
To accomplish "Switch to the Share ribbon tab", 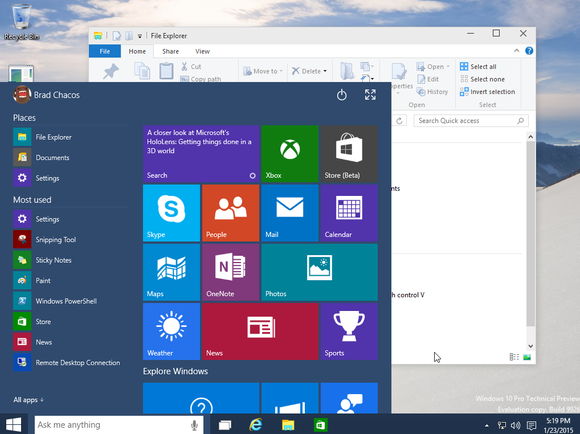I will click(171, 51).
